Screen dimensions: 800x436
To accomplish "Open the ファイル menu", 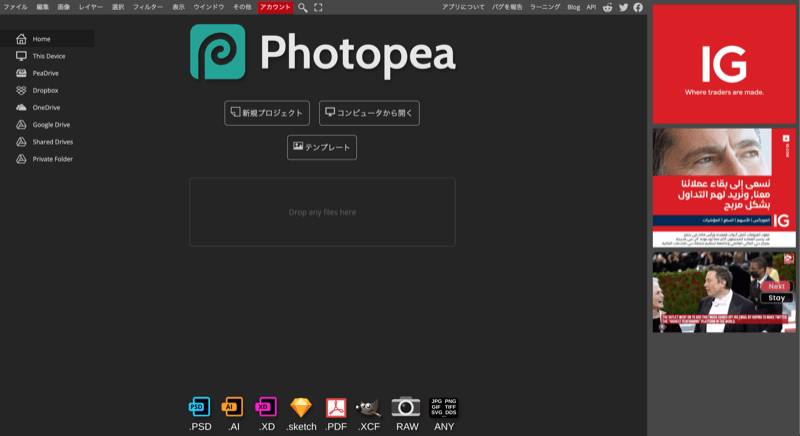I will pos(15,7).
